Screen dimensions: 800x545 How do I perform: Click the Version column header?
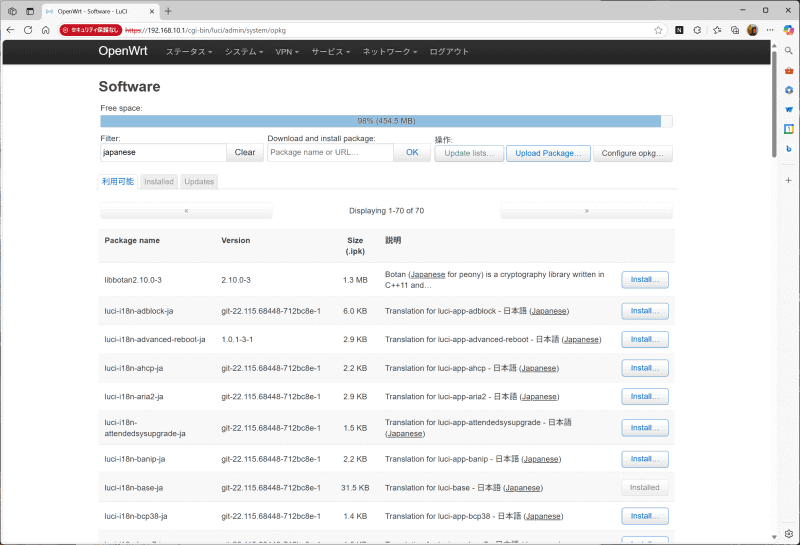coord(236,240)
